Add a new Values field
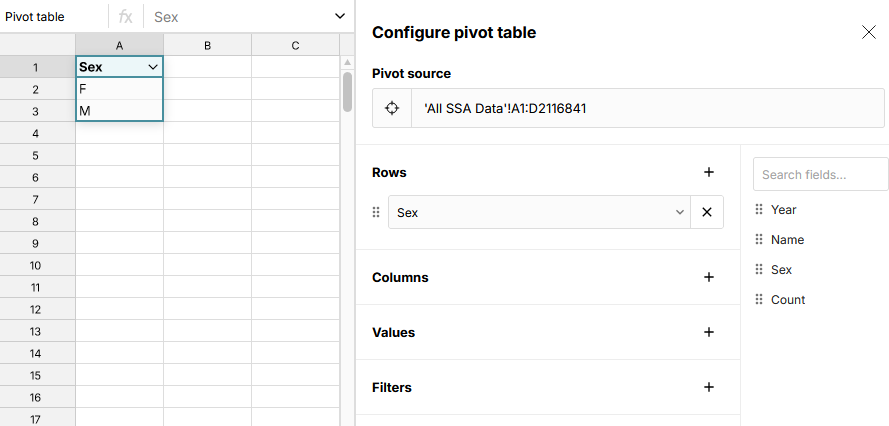This screenshot has width=889, height=426. [x=709, y=332]
